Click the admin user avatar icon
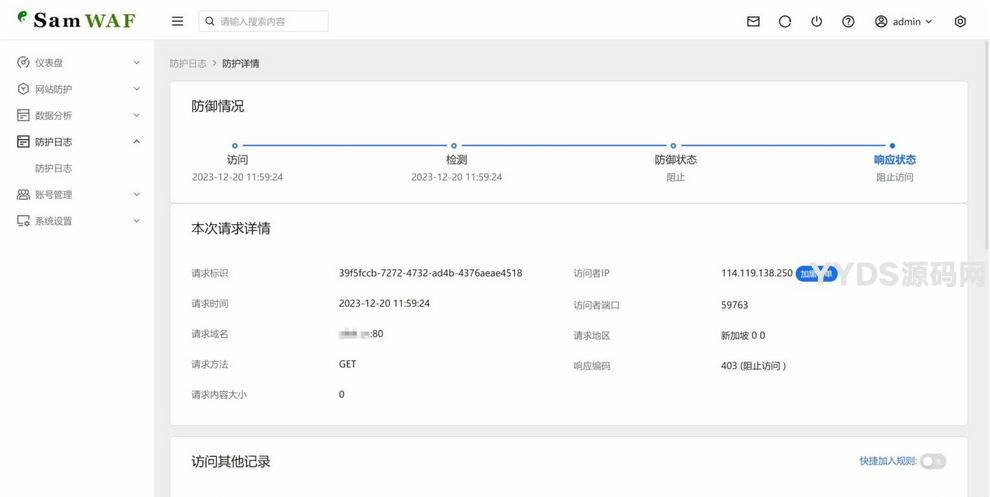This screenshot has height=497, width=990. 881,21
